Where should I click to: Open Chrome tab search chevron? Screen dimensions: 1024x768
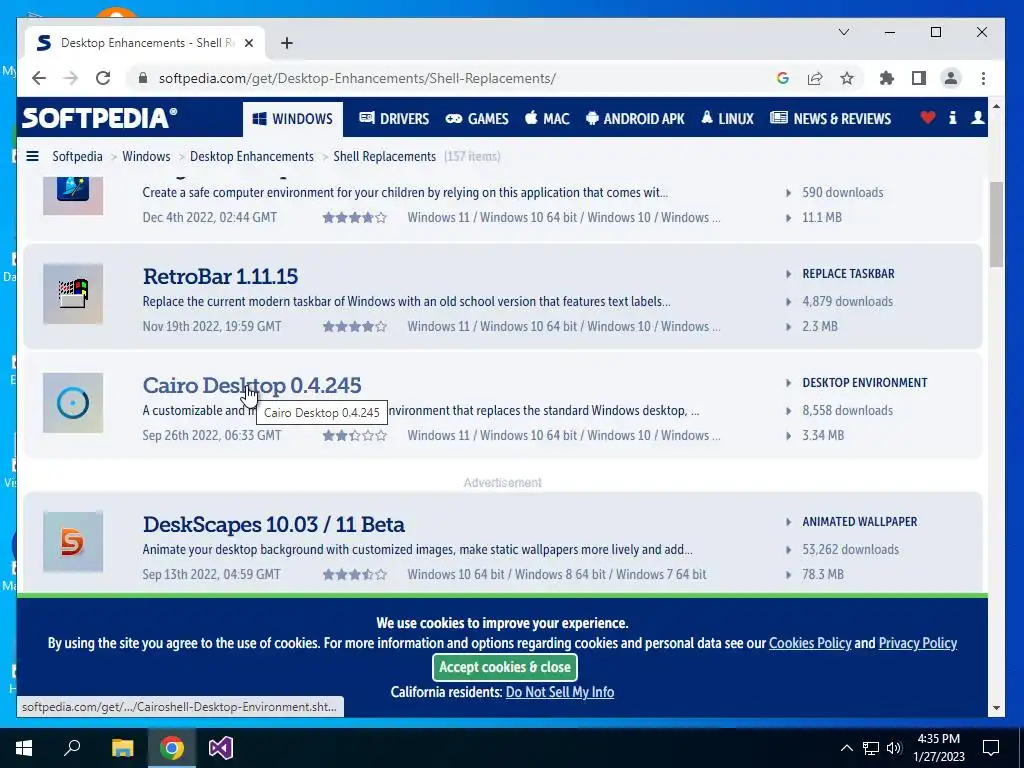click(x=844, y=32)
